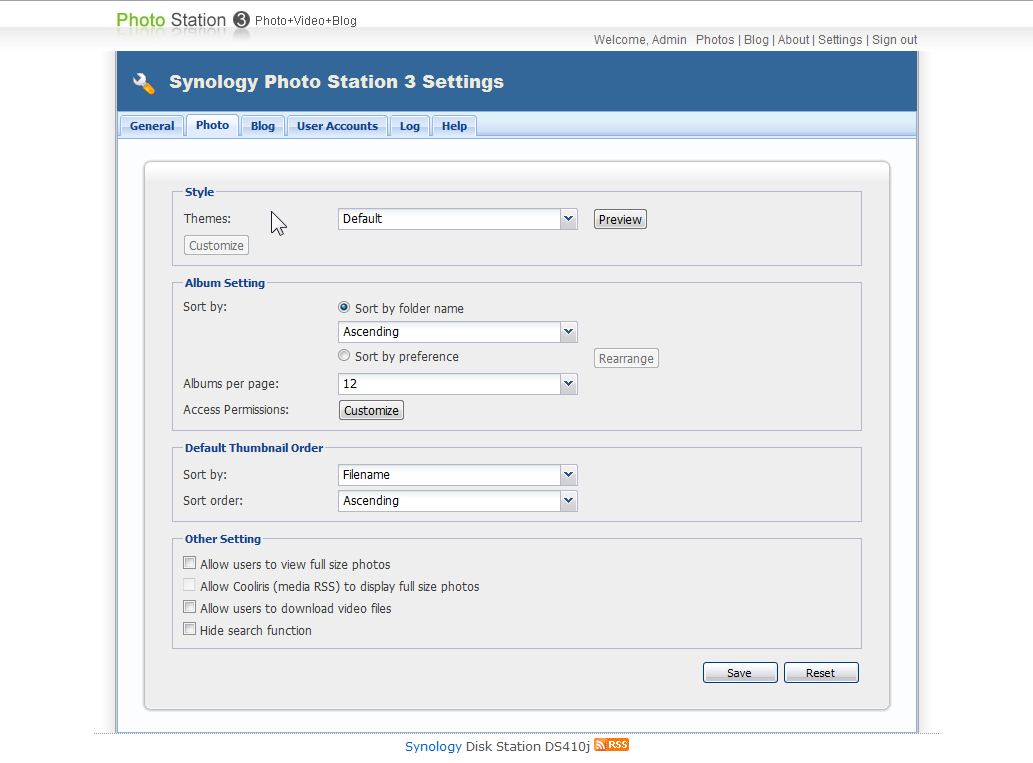Click the 'Sort order:' label
The width and height of the screenshot is (1033, 763).
[x=213, y=501]
